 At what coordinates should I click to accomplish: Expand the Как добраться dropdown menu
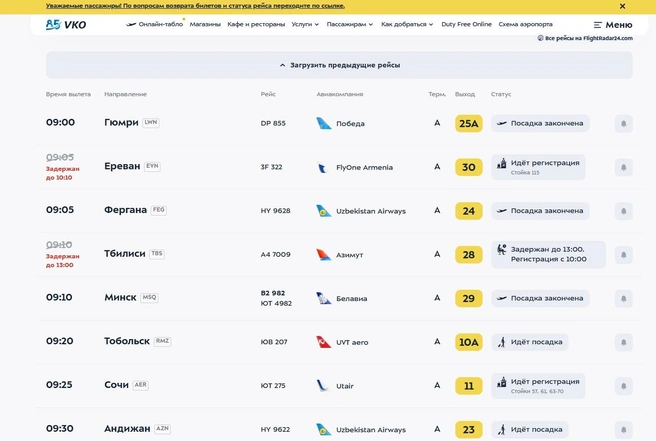coord(407,24)
